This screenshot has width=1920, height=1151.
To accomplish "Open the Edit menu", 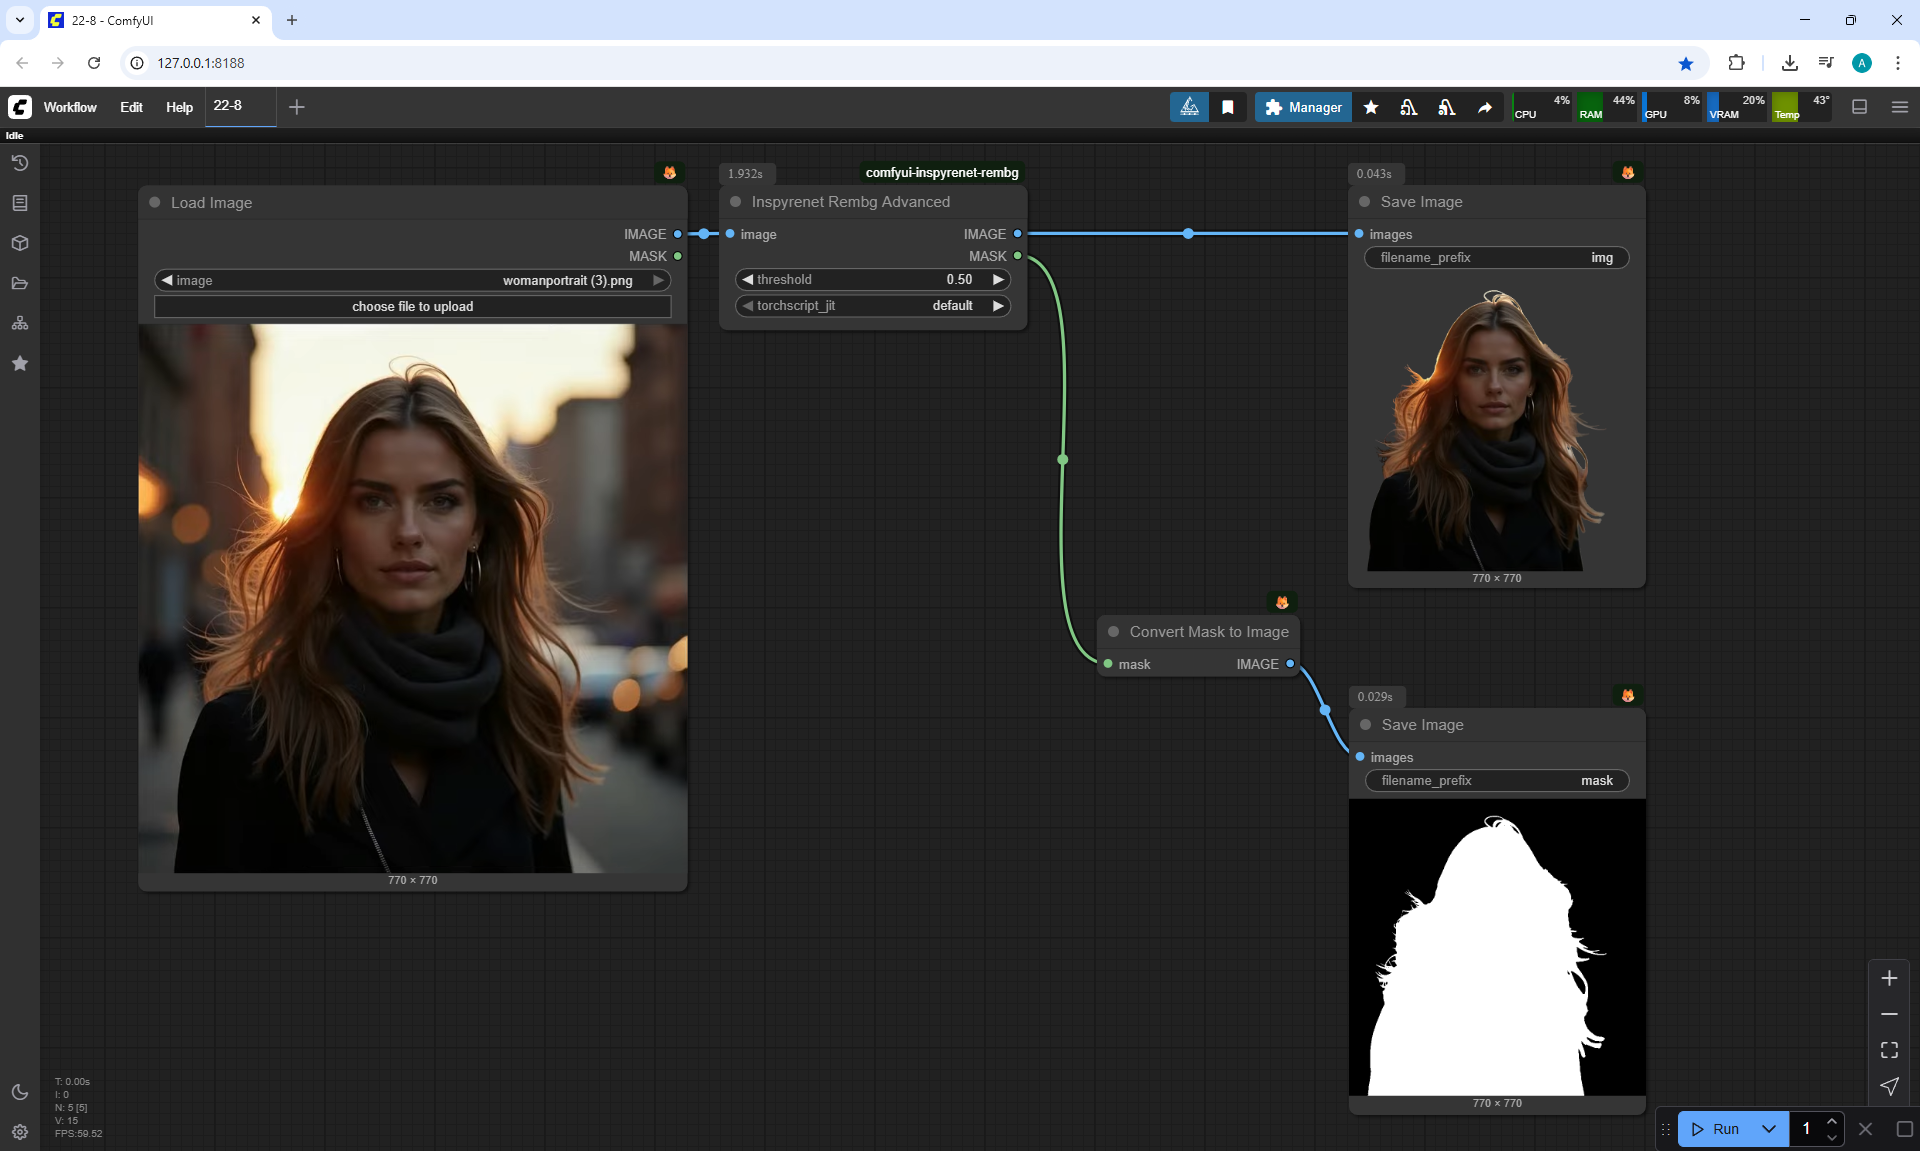I will 131,107.
